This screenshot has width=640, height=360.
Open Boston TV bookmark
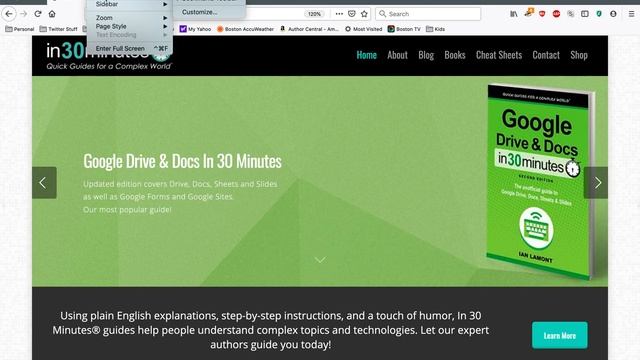tap(404, 29)
